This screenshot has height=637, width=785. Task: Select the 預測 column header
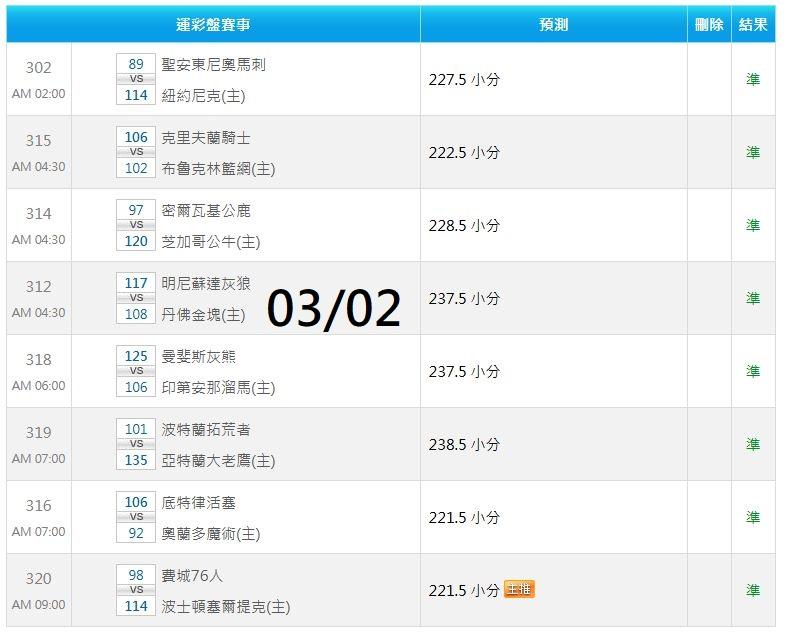[553, 24]
